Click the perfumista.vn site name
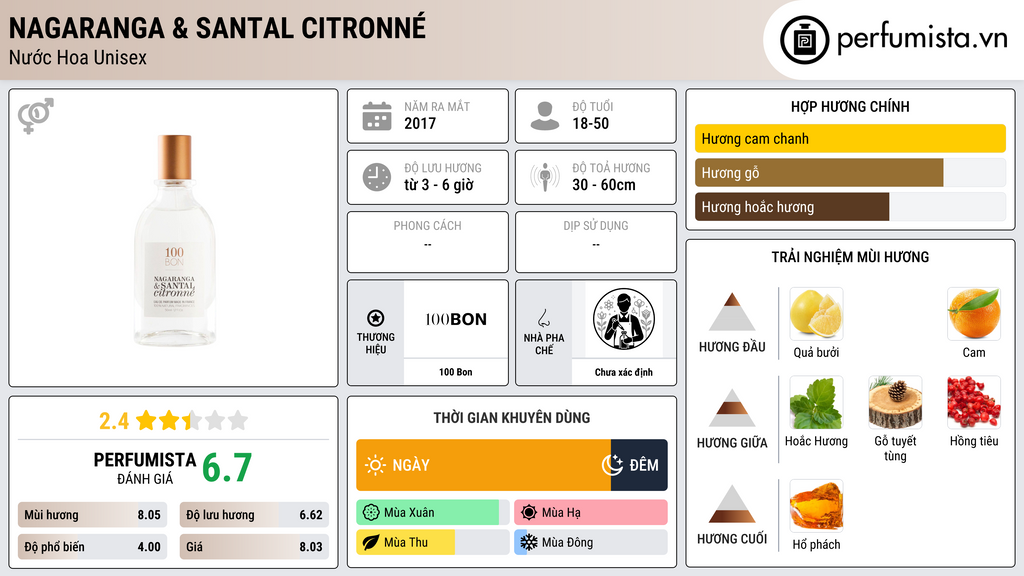 (x=922, y=39)
